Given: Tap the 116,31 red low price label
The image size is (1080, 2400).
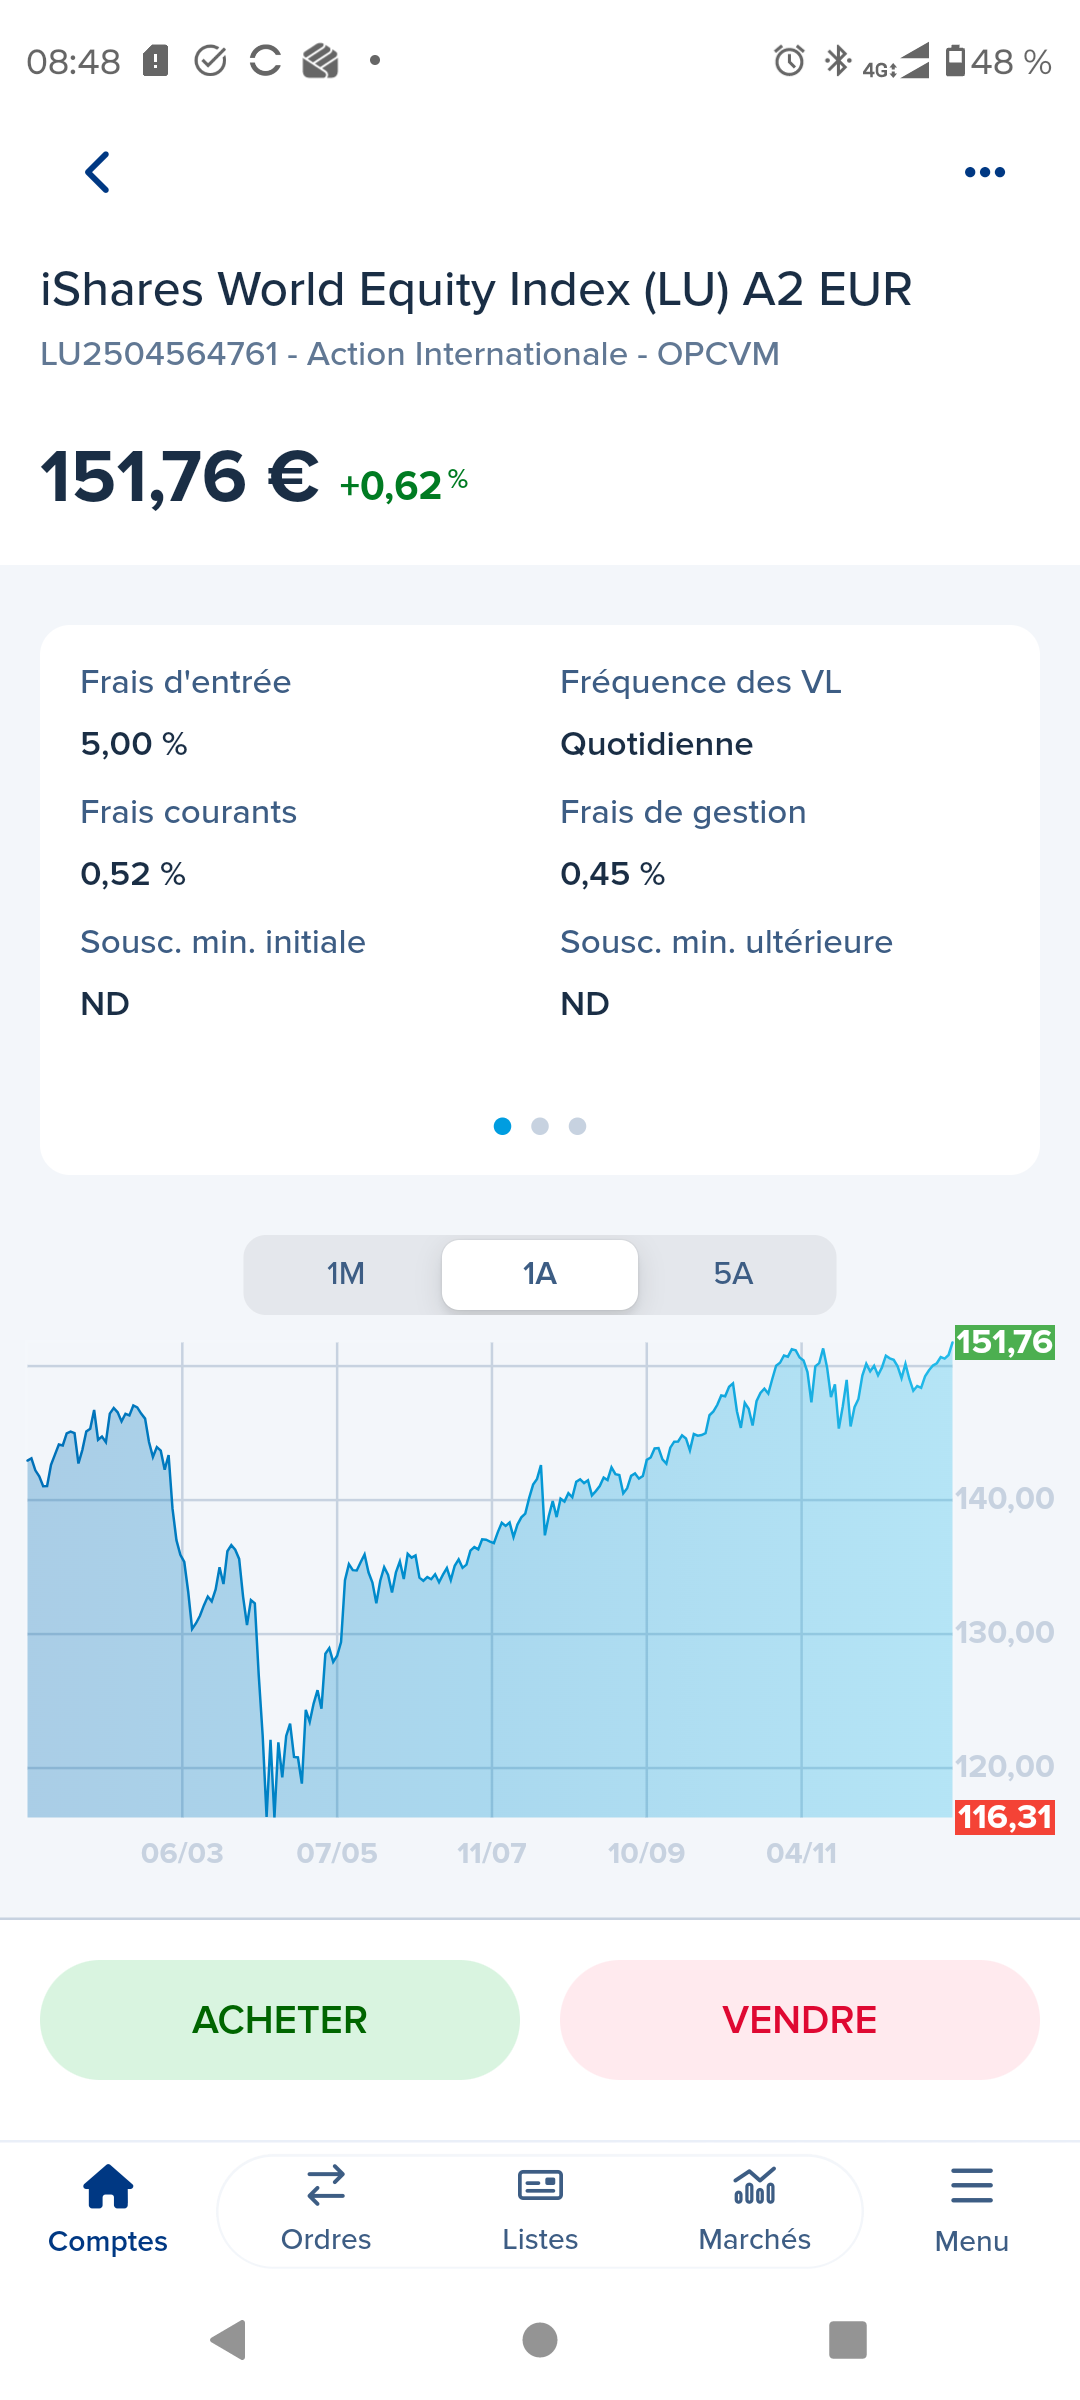Looking at the screenshot, I should pyautogui.click(x=1004, y=1817).
